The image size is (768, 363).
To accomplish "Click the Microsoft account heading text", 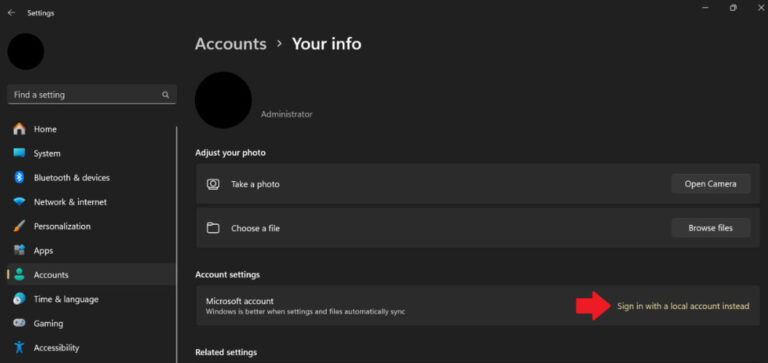I will [240, 301].
